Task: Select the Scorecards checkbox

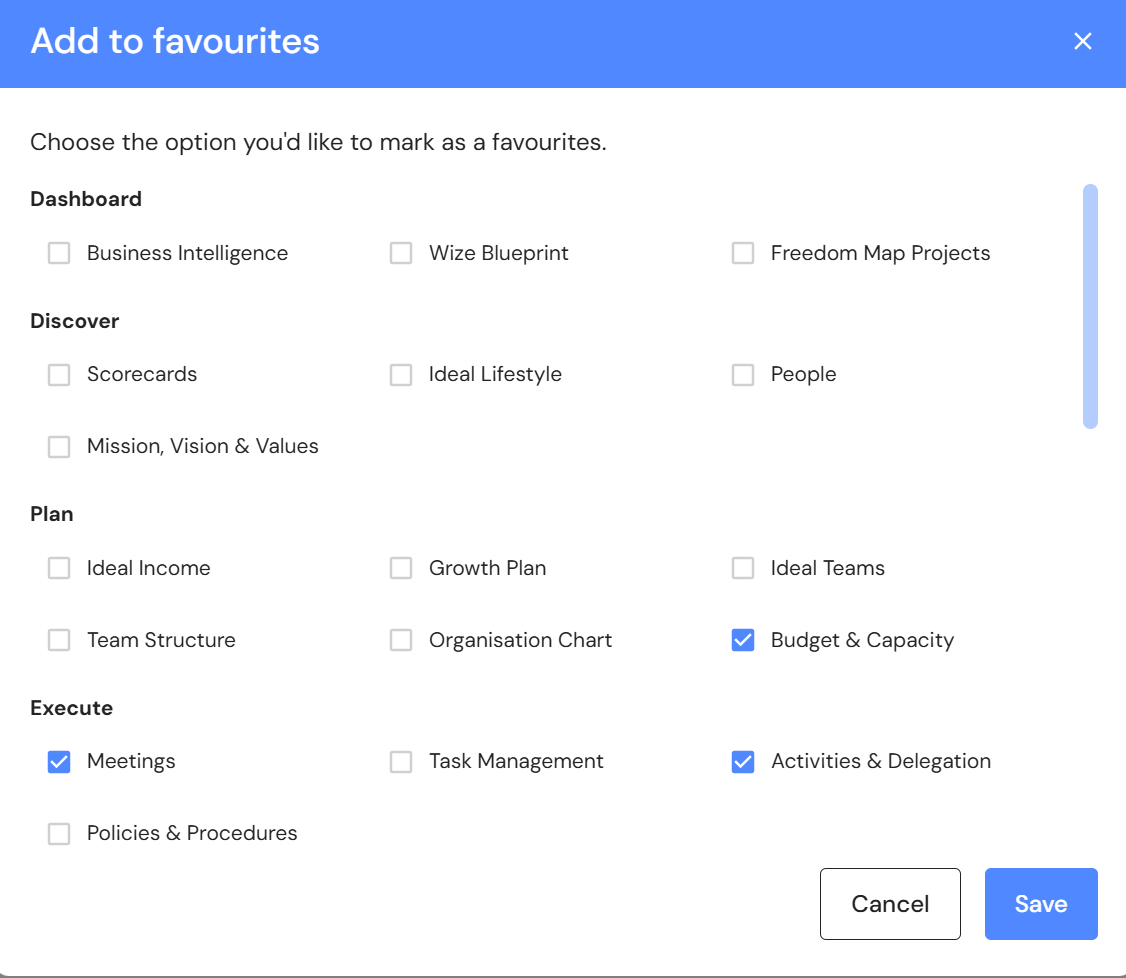Action: [60, 375]
